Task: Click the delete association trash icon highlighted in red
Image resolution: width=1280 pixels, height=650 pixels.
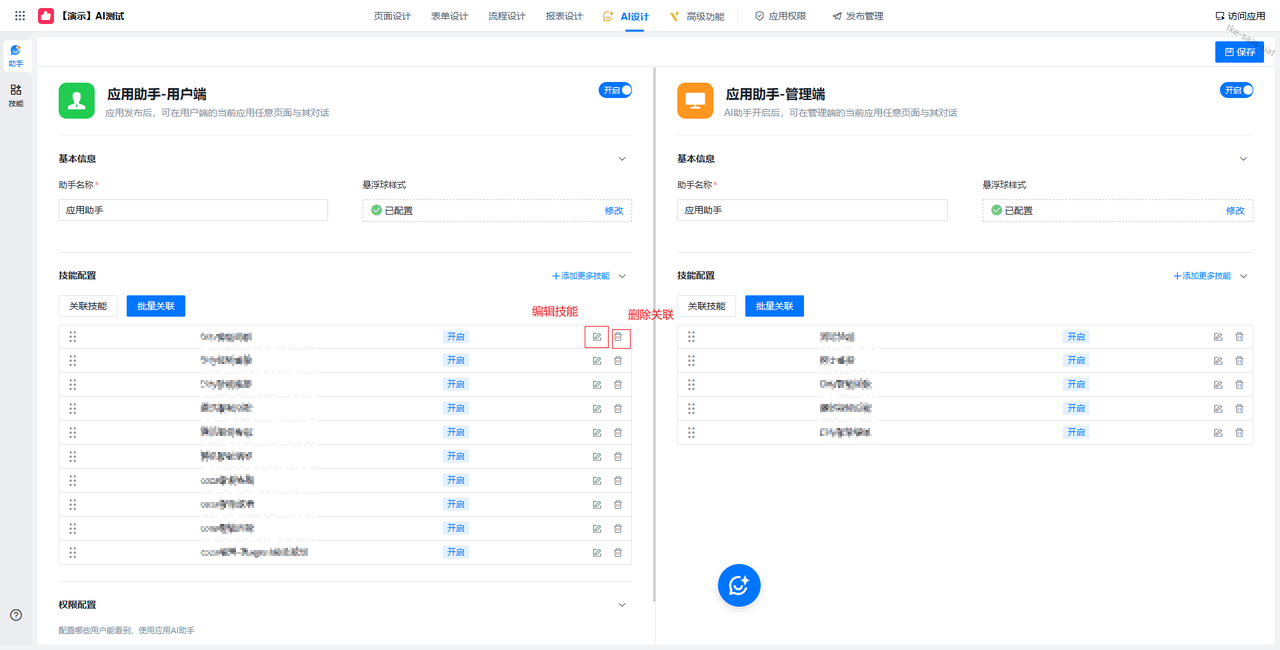Action: [x=618, y=337]
